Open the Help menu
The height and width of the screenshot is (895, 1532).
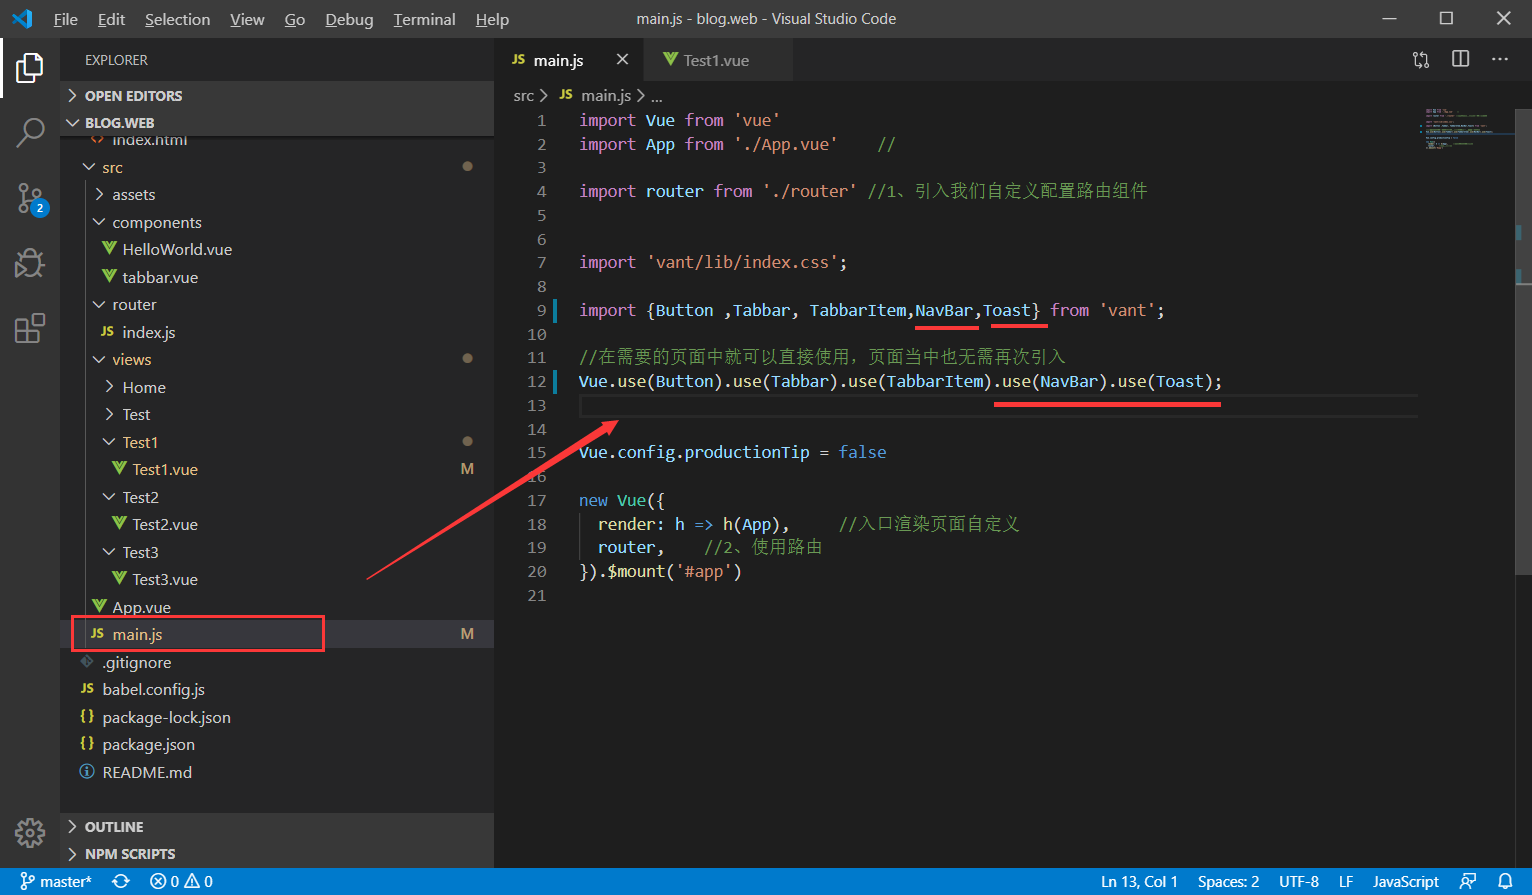492,19
